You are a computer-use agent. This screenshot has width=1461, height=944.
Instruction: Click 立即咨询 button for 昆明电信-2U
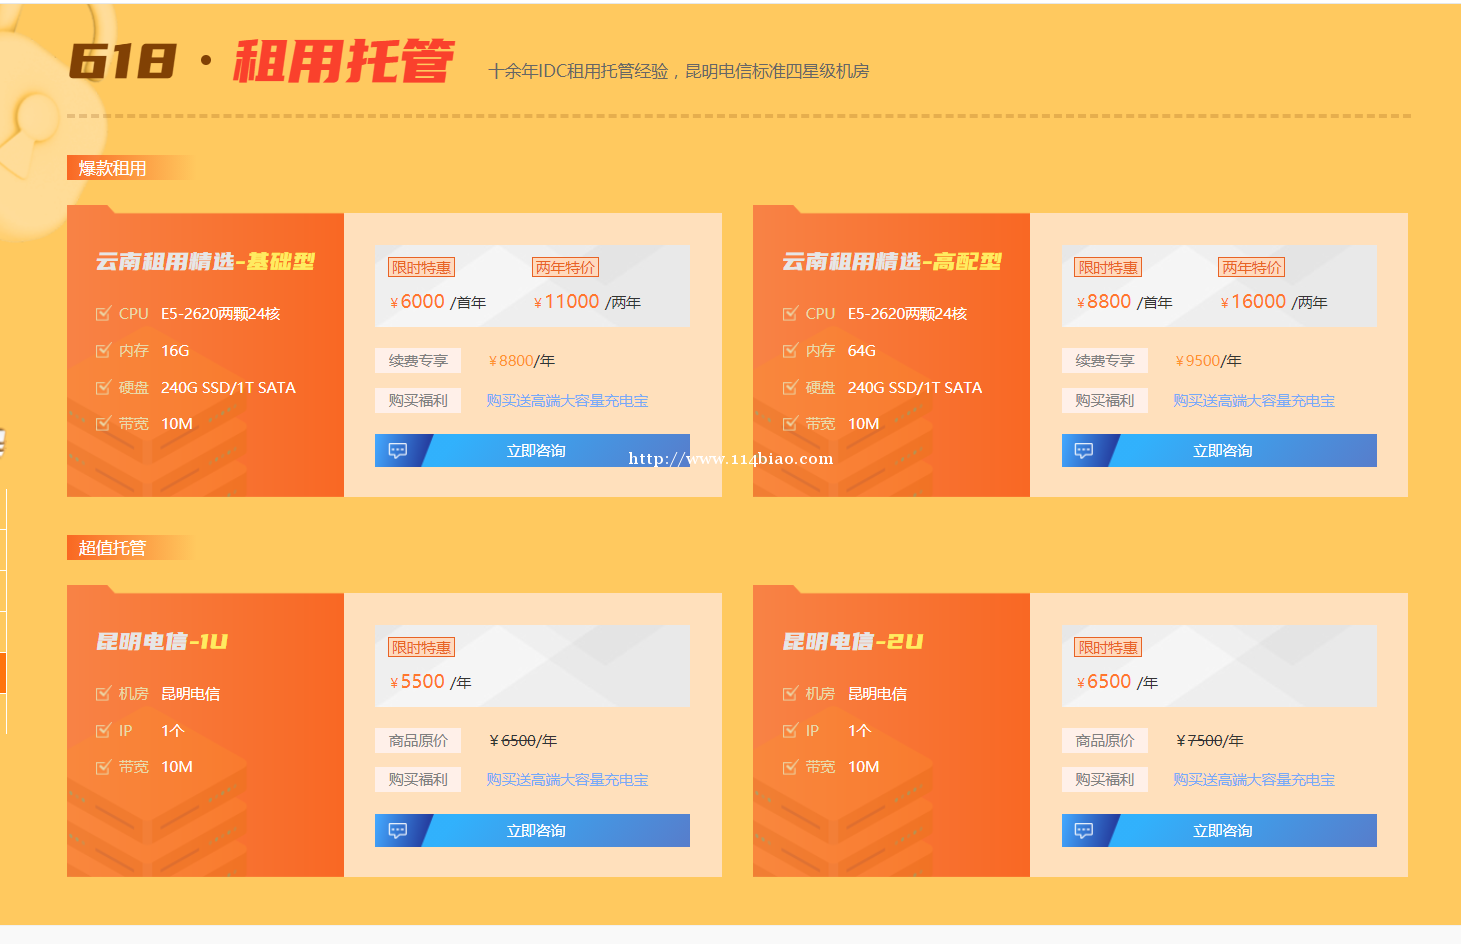coord(1219,831)
